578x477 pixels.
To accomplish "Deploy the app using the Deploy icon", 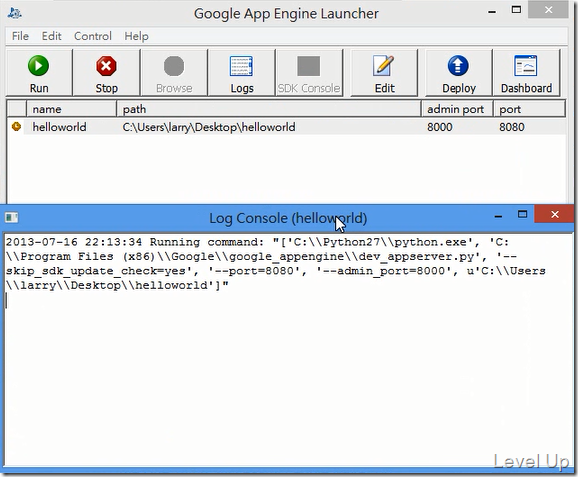I will 458,66.
